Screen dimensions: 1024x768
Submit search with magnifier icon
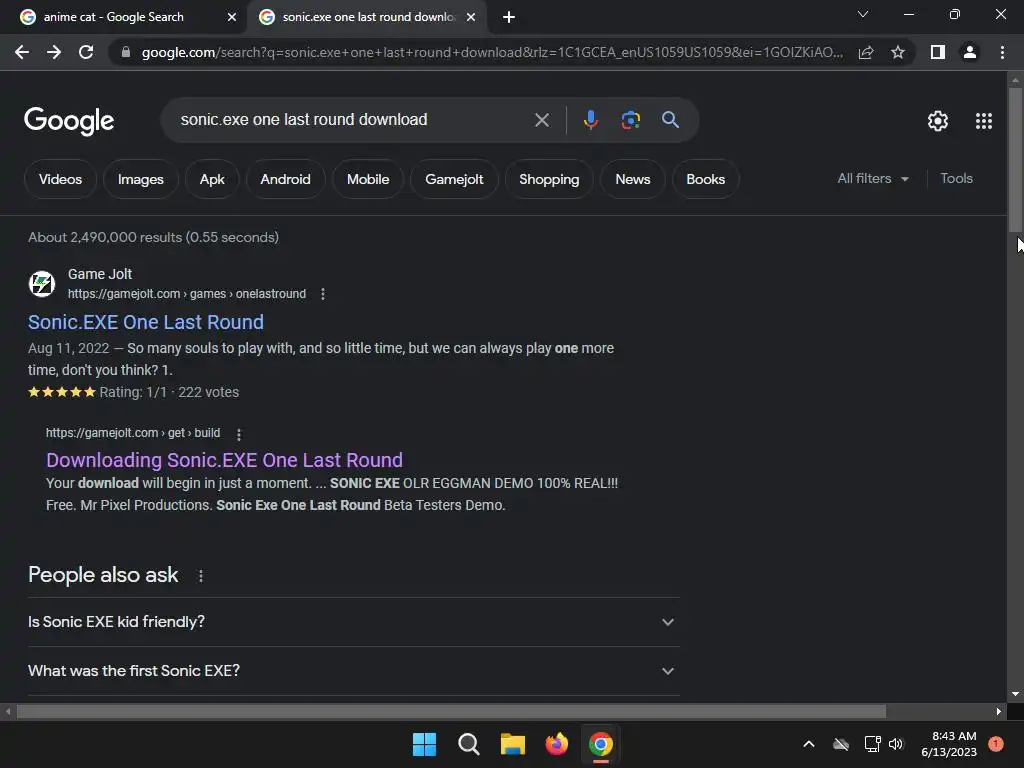click(x=670, y=120)
